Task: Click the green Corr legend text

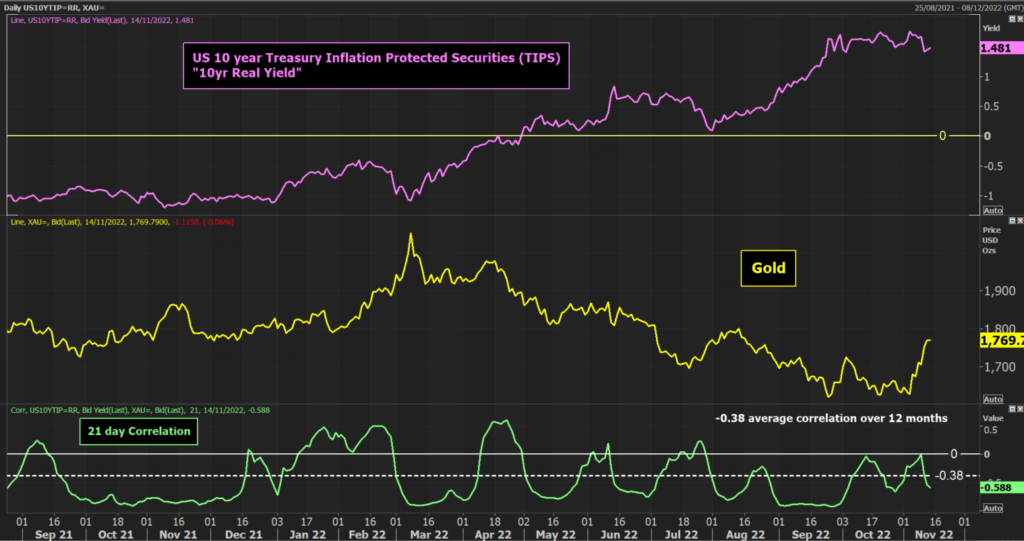Action: pyautogui.click(x=140, y=410)
